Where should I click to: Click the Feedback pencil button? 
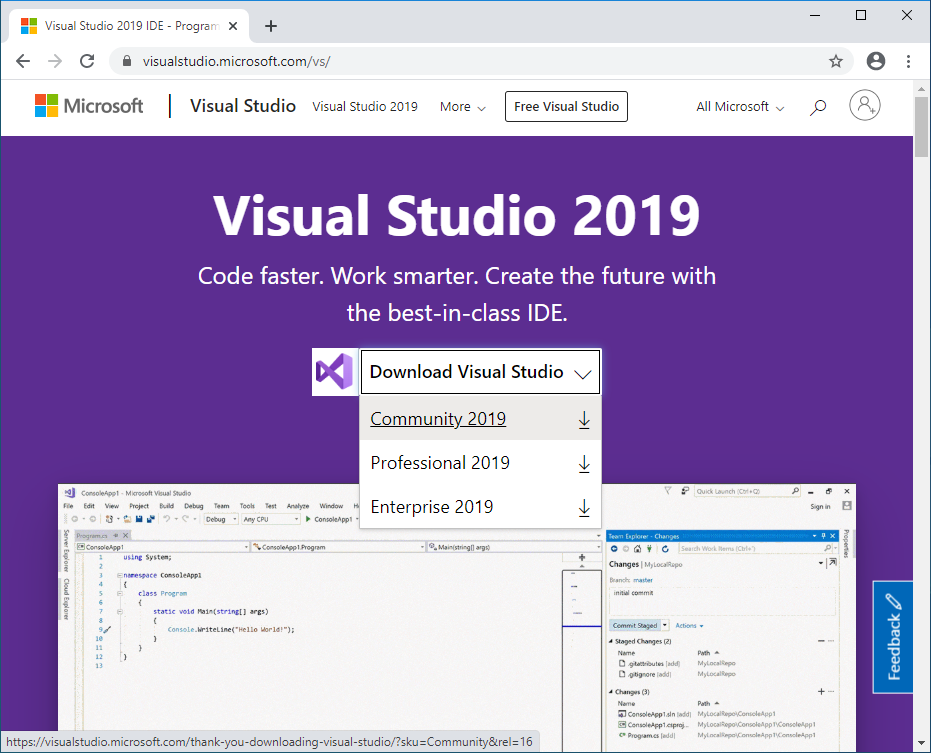click(x=893, y=637)
